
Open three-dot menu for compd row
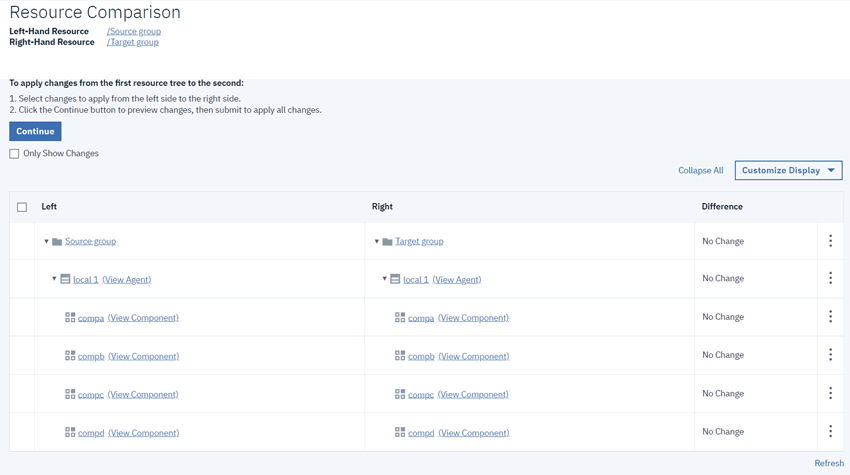click(x=830, y=432)
